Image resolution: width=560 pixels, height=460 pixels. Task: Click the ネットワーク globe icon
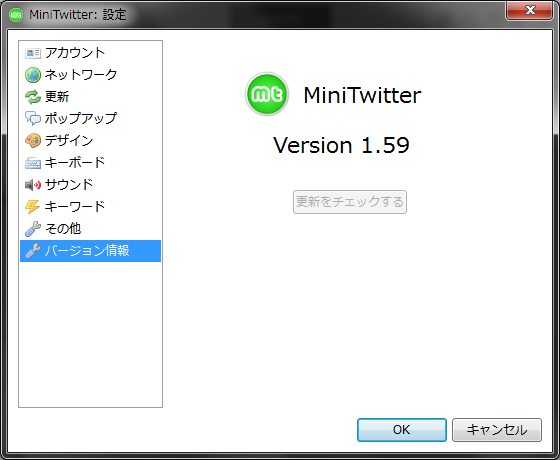32,75
